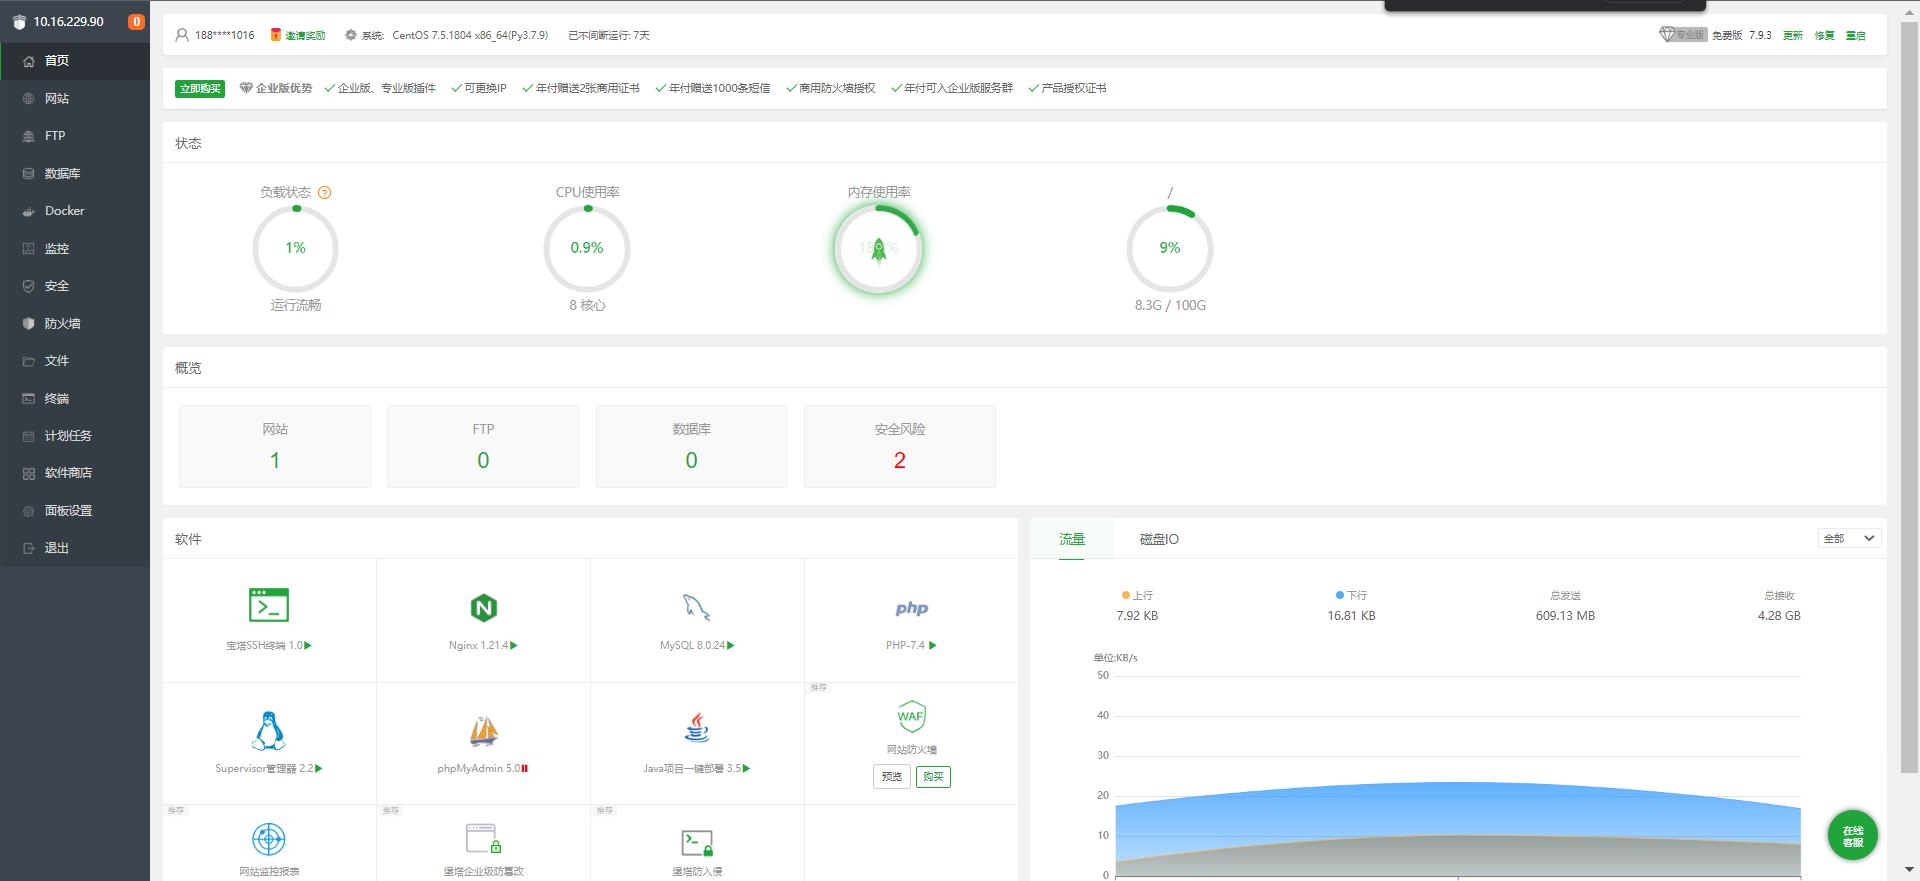Click the 10.16.229.90 panel address header
1920x881 pixels.
(68, 21)
